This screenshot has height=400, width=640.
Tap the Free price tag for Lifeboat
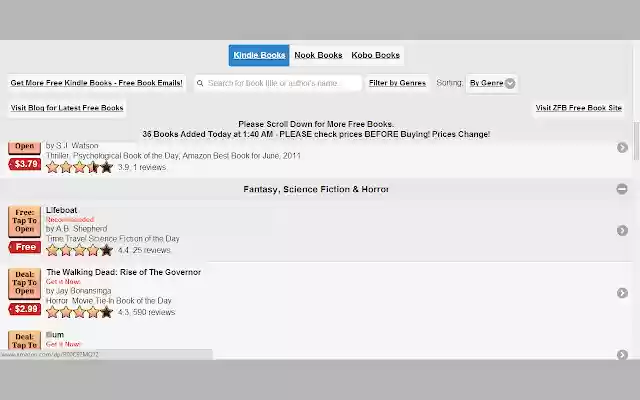pos(25,247)
